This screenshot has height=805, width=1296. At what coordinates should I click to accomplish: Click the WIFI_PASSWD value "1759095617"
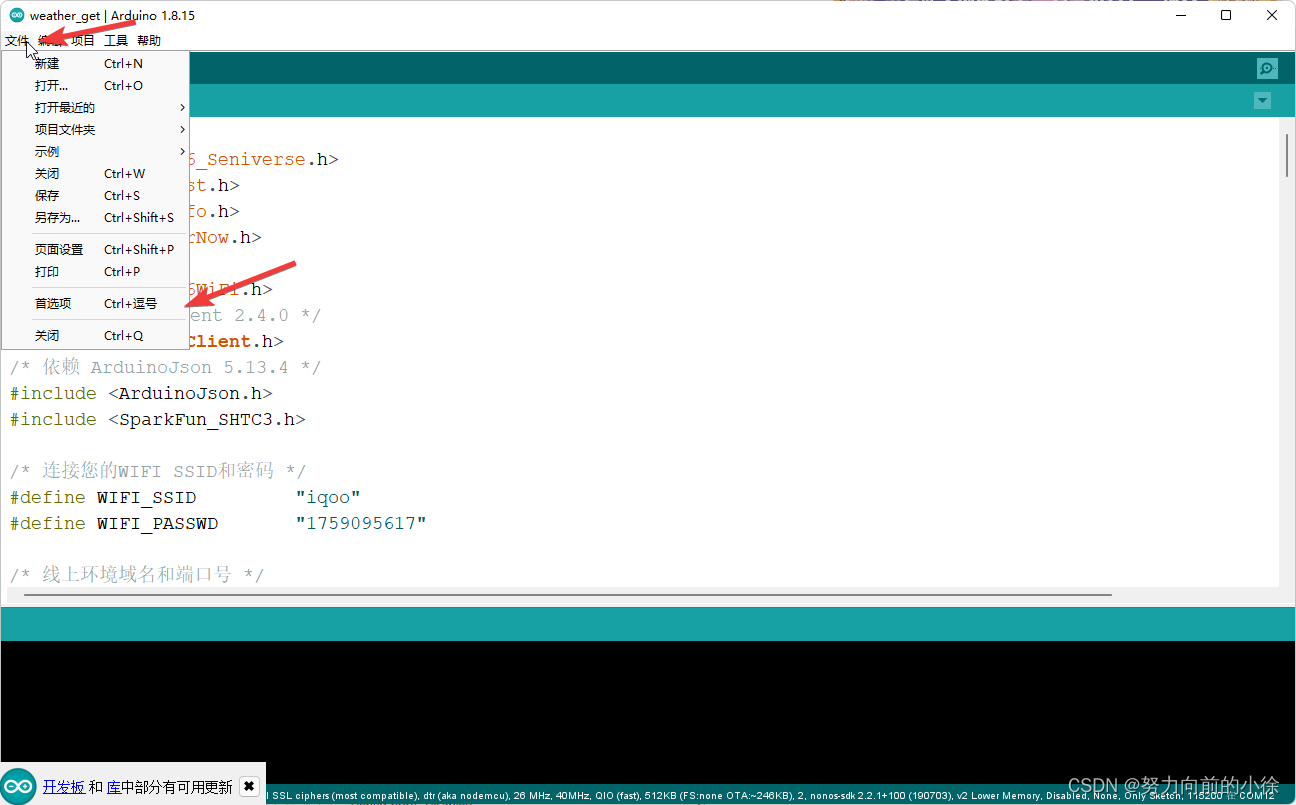tap(361, 523)
